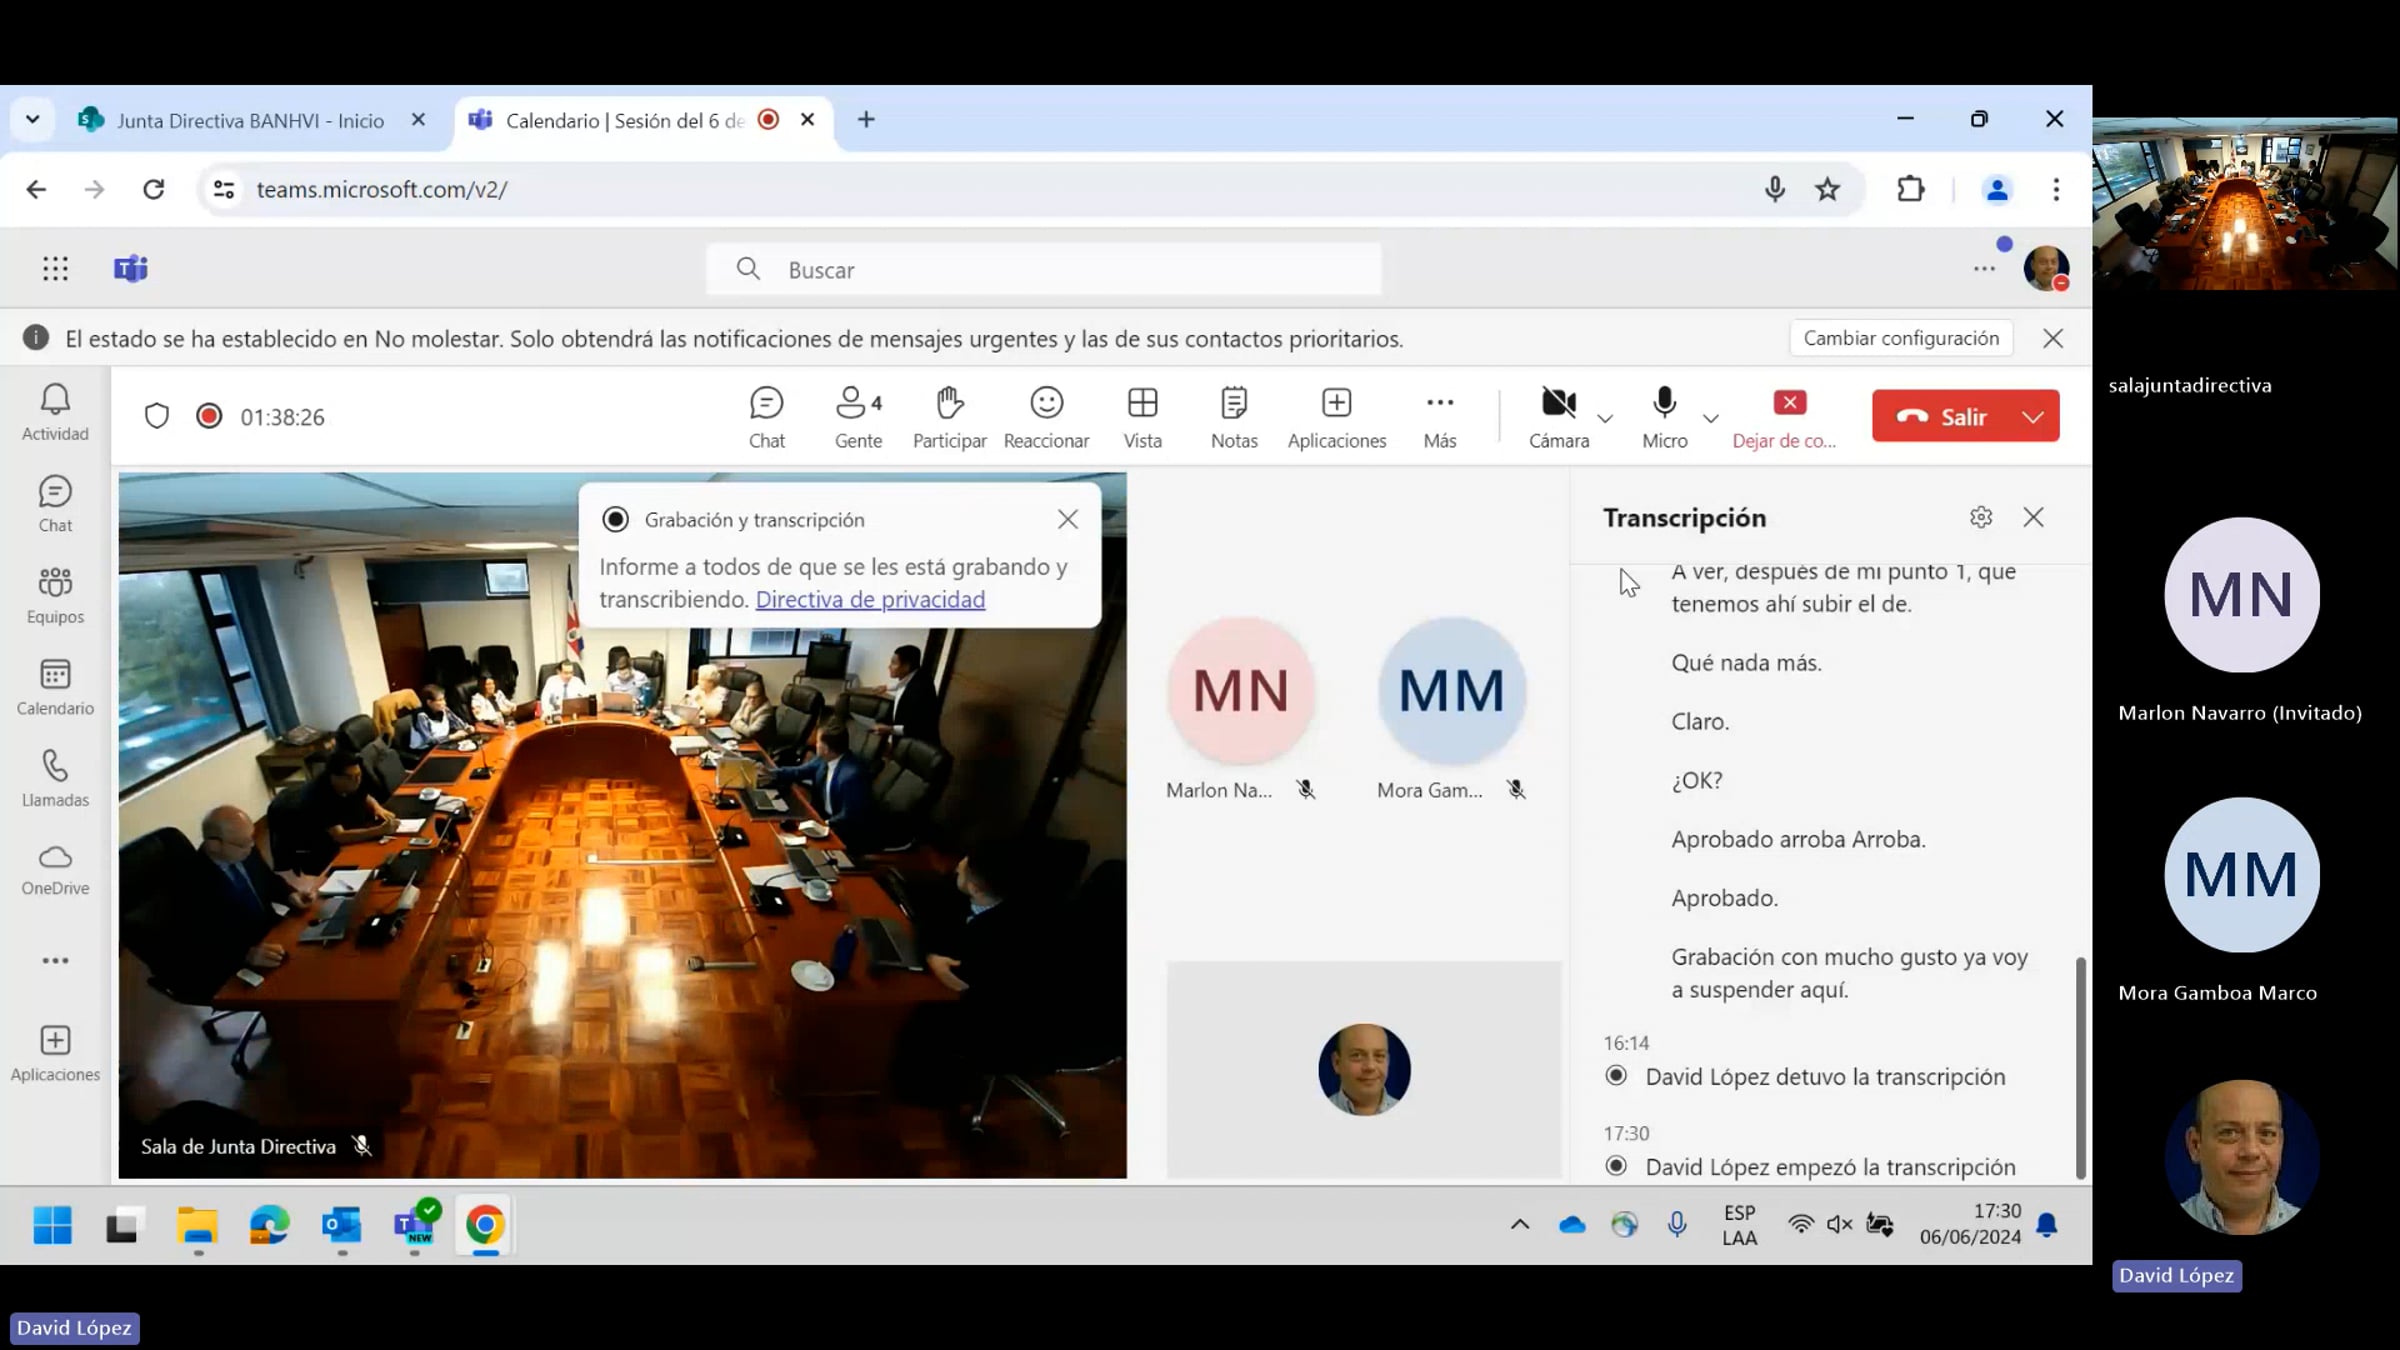Go to Equipos in sidebar
Screen dimensions: 2400x1350
55,596
